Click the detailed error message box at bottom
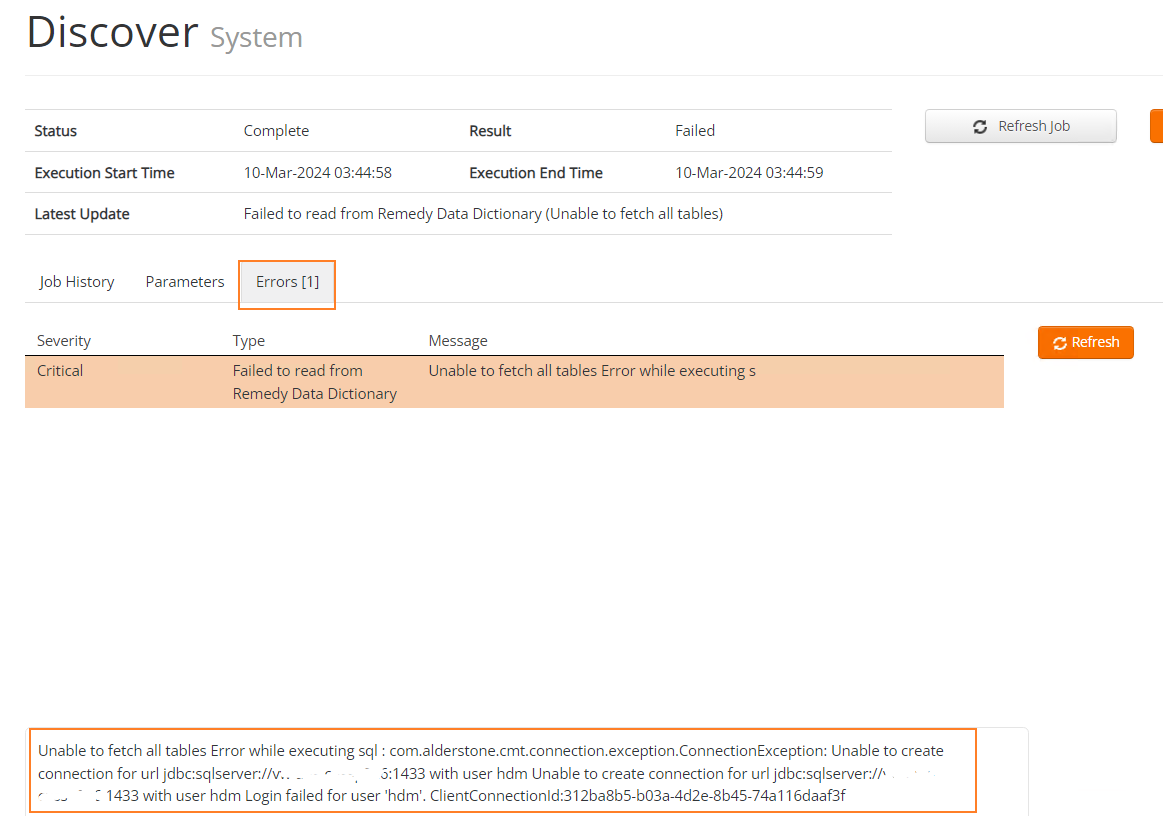The width and height of the screenshot is (1163, 816). [503, 771]
